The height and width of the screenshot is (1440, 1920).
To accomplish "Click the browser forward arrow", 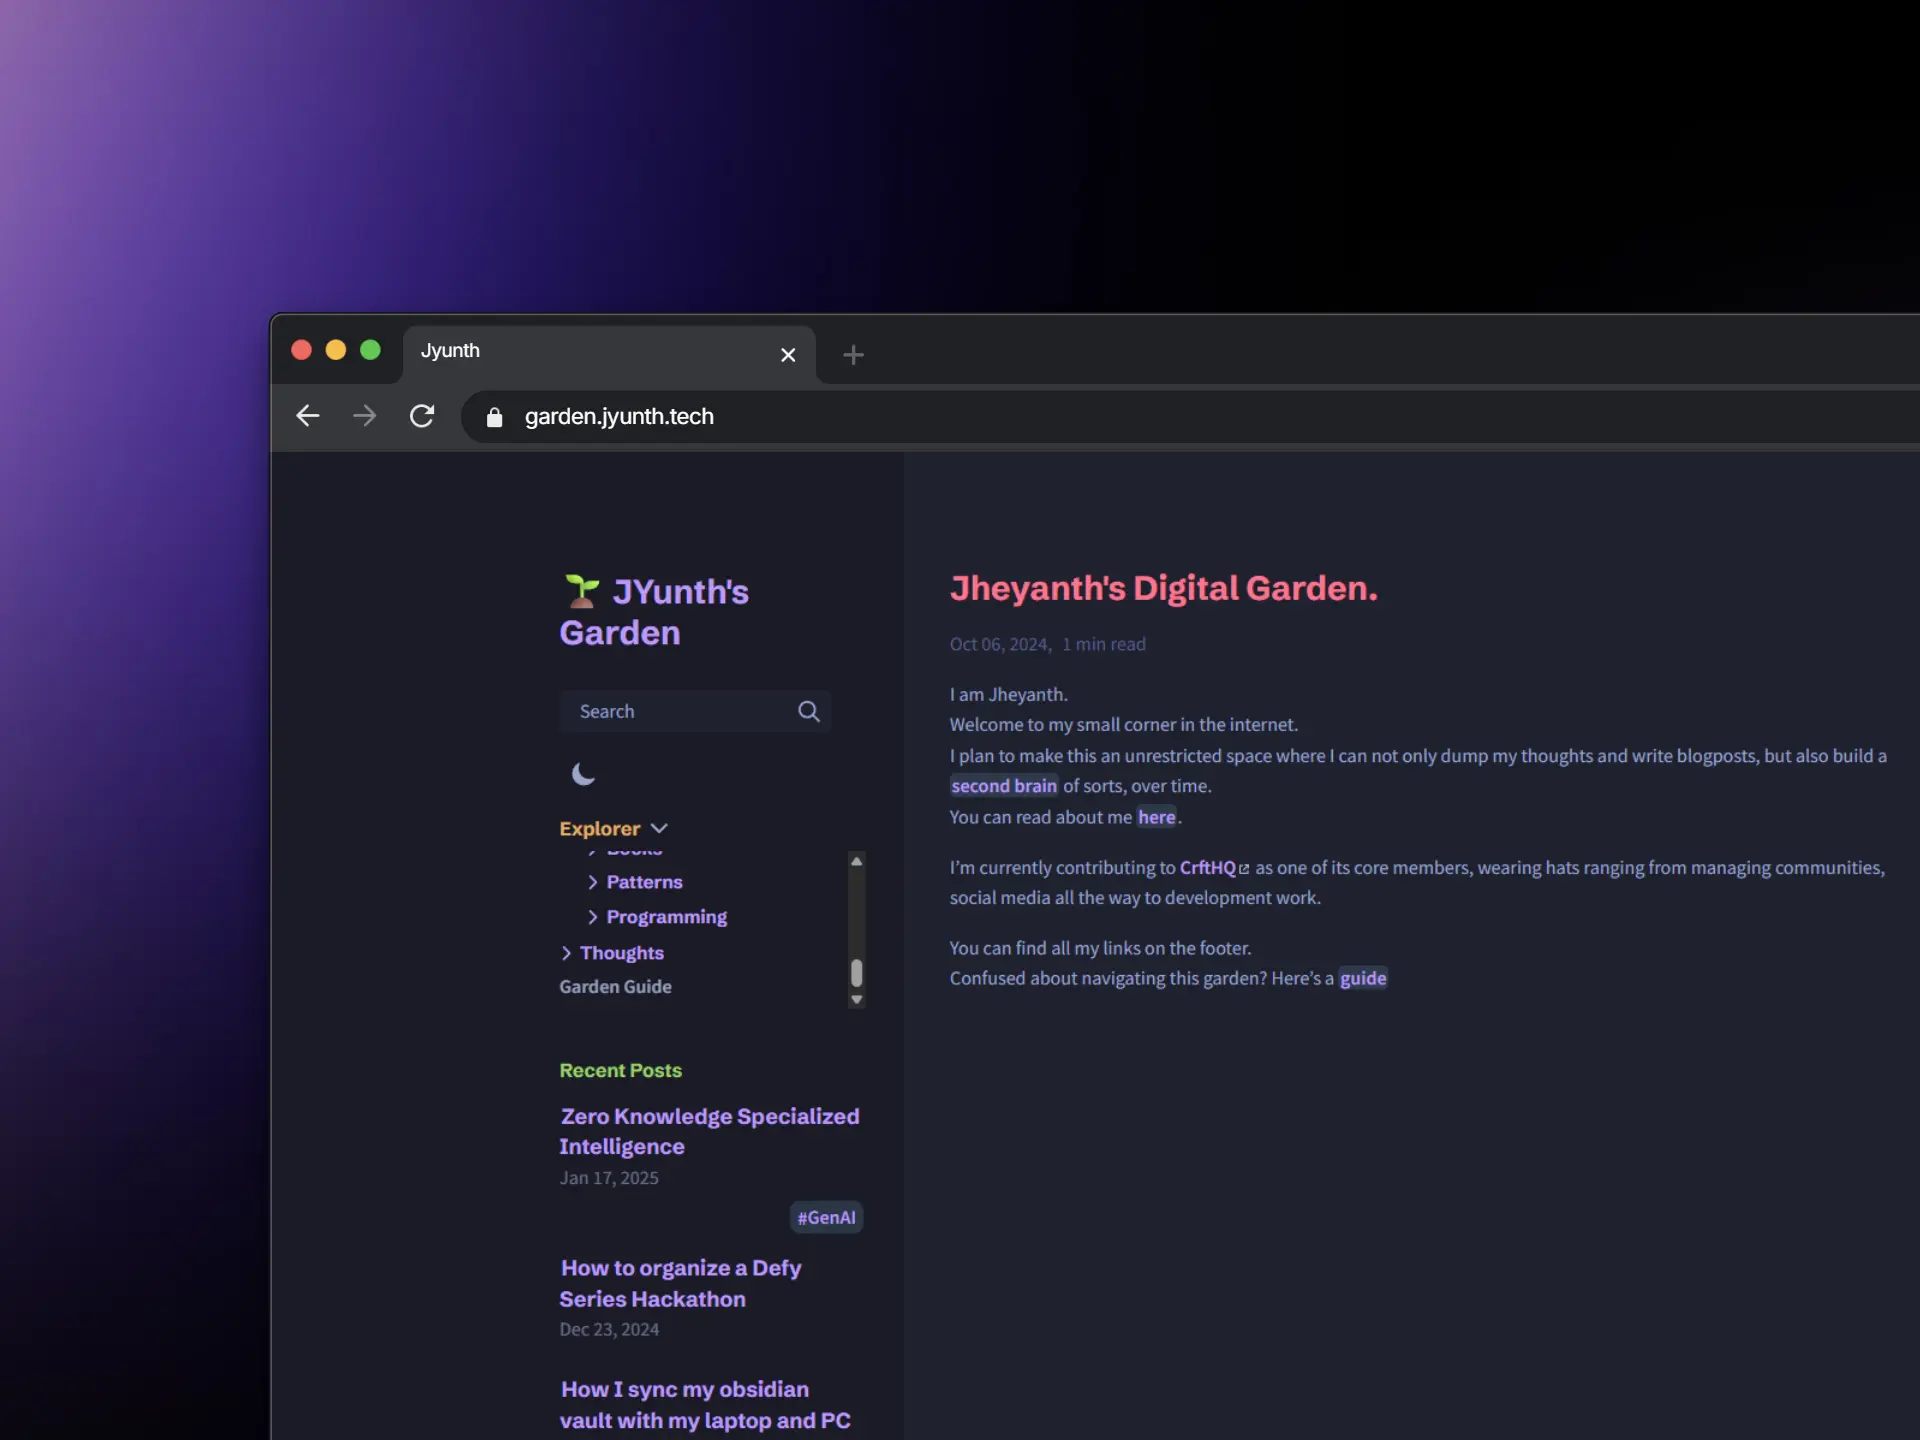I will pos(365,416).
